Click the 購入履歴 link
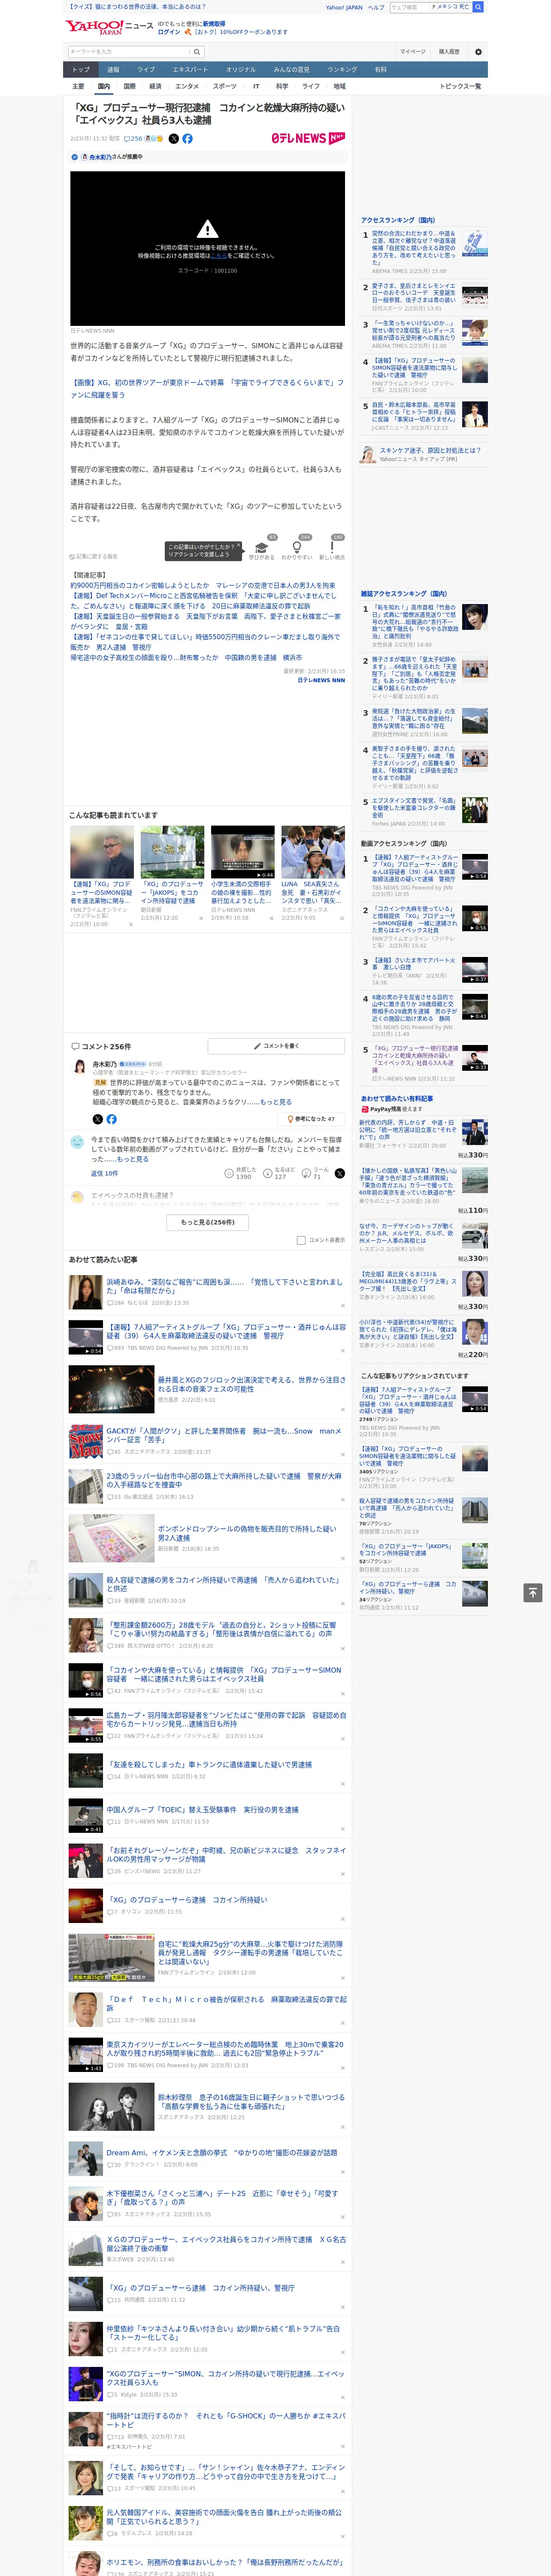551x2576 pixels. (449, 52)
